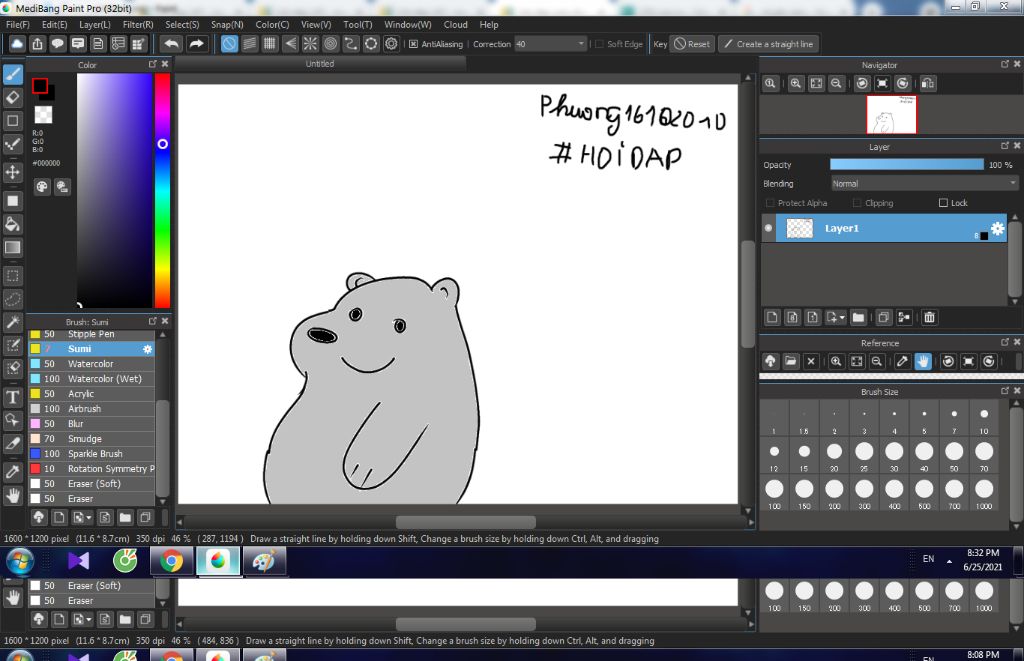This screenshot has width=1024, height=661.
Task: Choose the Lasso selection tool
Action: (13, 299)
